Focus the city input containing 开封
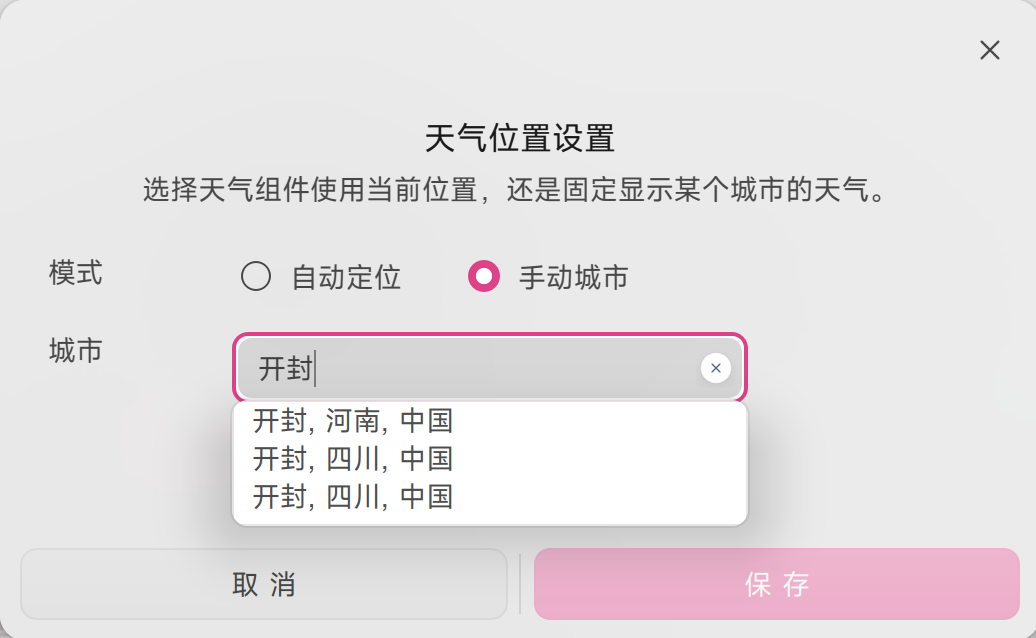 (x=500, y=369)
